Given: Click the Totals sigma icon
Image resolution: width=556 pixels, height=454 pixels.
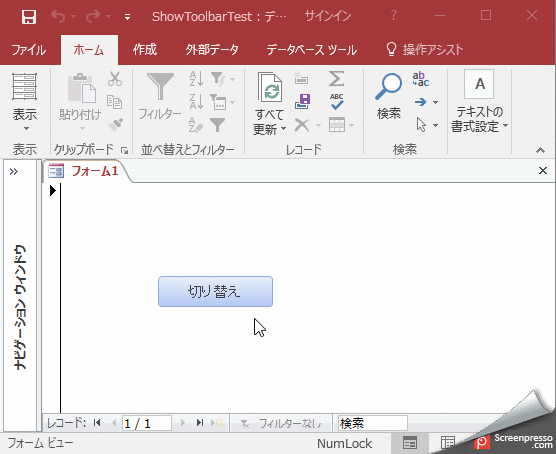Looking at the screenshot, I should pos(337,78).
